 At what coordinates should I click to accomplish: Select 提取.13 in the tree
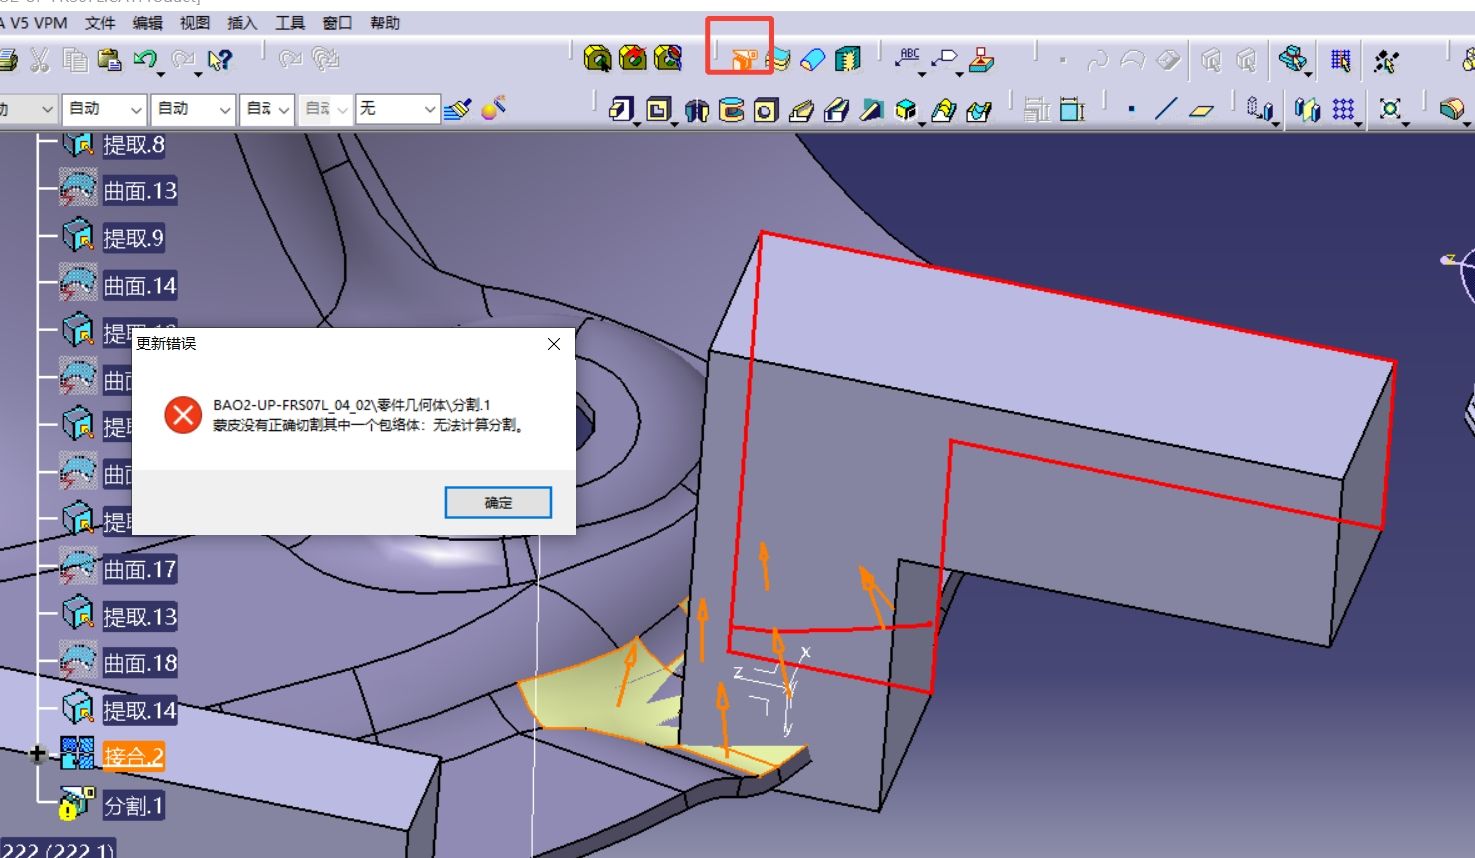click(x=140, y=617)
